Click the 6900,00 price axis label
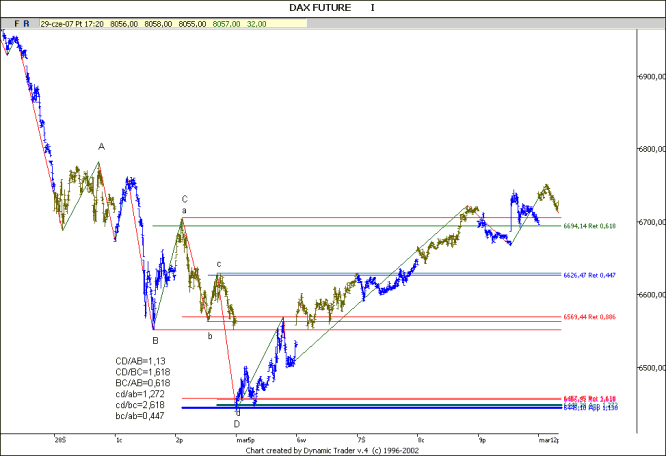 650,77
